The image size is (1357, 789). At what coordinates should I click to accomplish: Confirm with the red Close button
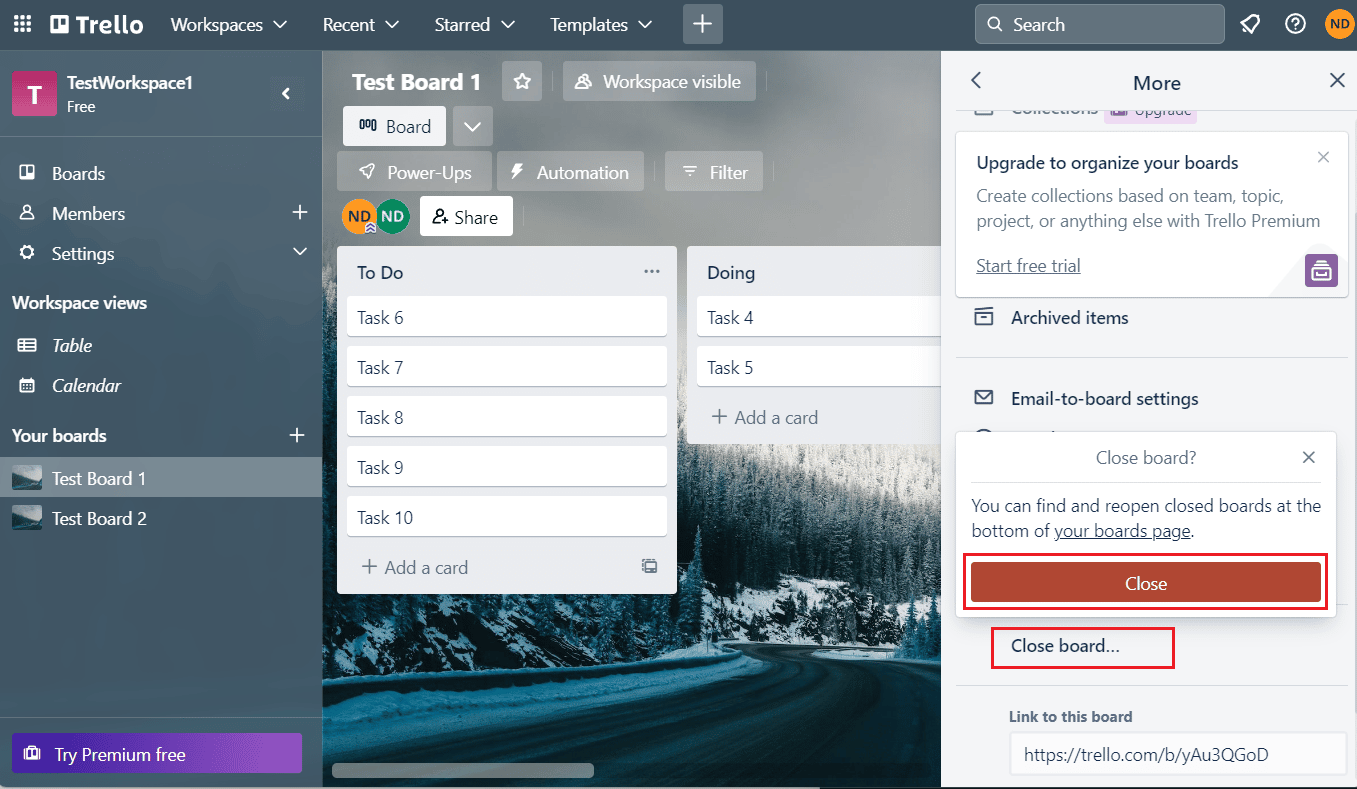pyautogui.click(x=1146, y=583)
